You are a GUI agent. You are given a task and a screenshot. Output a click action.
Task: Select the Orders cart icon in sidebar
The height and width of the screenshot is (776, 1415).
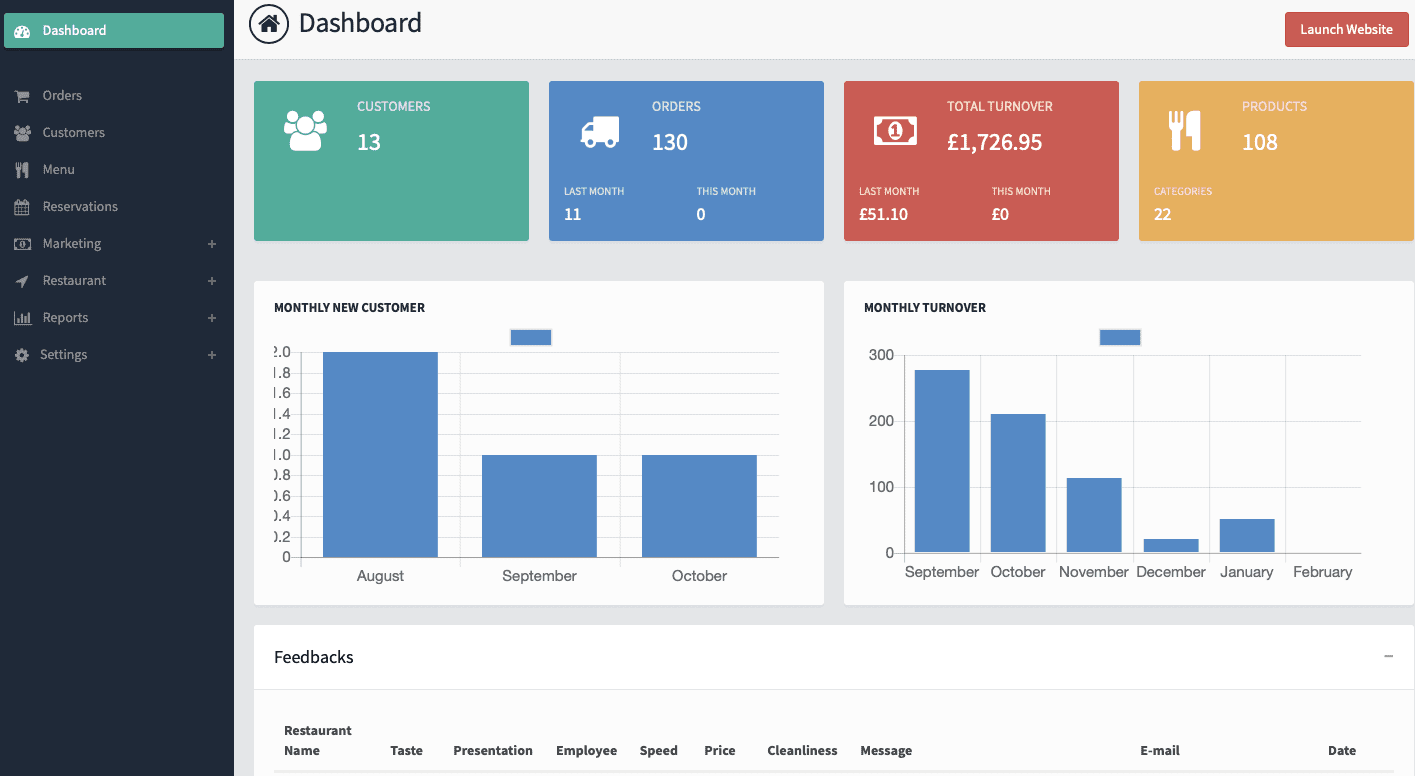[22, 95]
